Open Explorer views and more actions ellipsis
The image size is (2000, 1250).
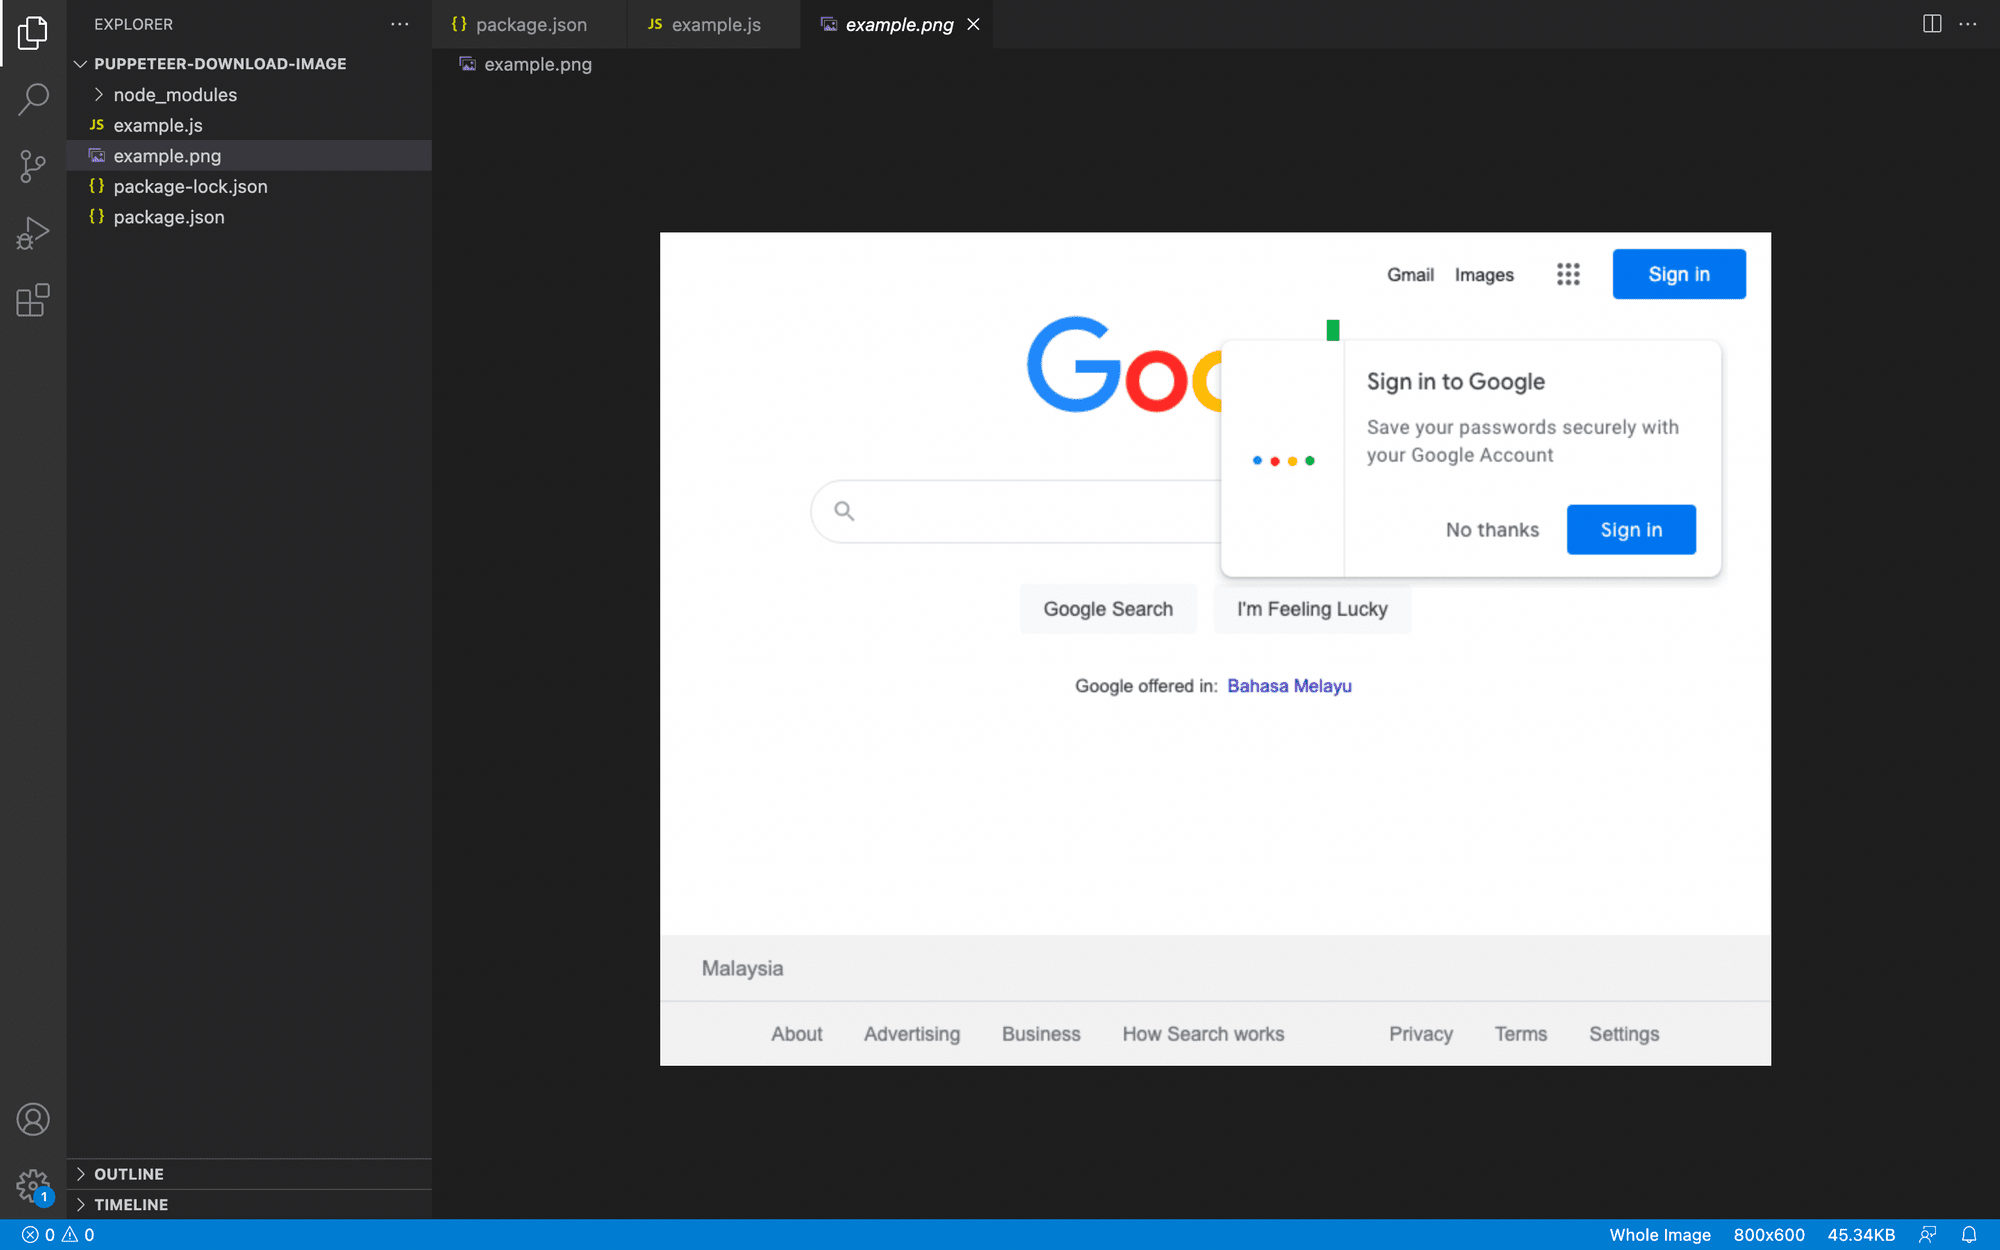400,24
